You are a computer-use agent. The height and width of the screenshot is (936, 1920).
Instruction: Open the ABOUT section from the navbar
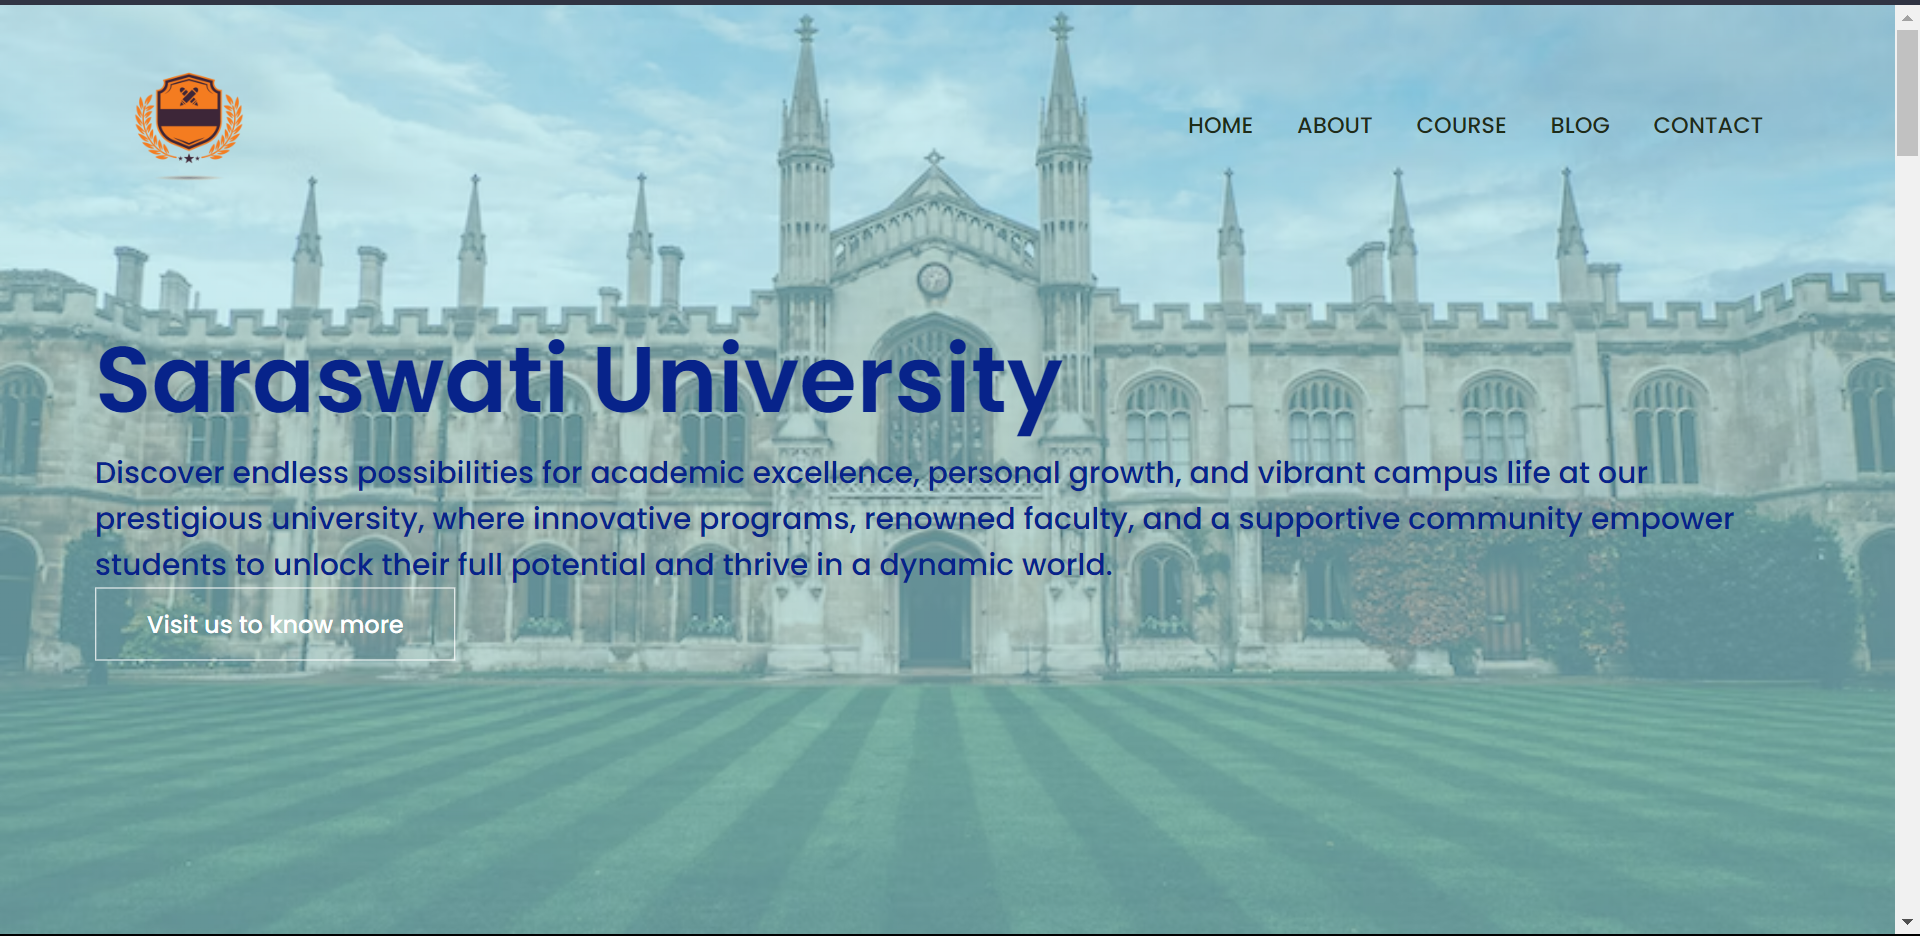tap(1334, 125)
